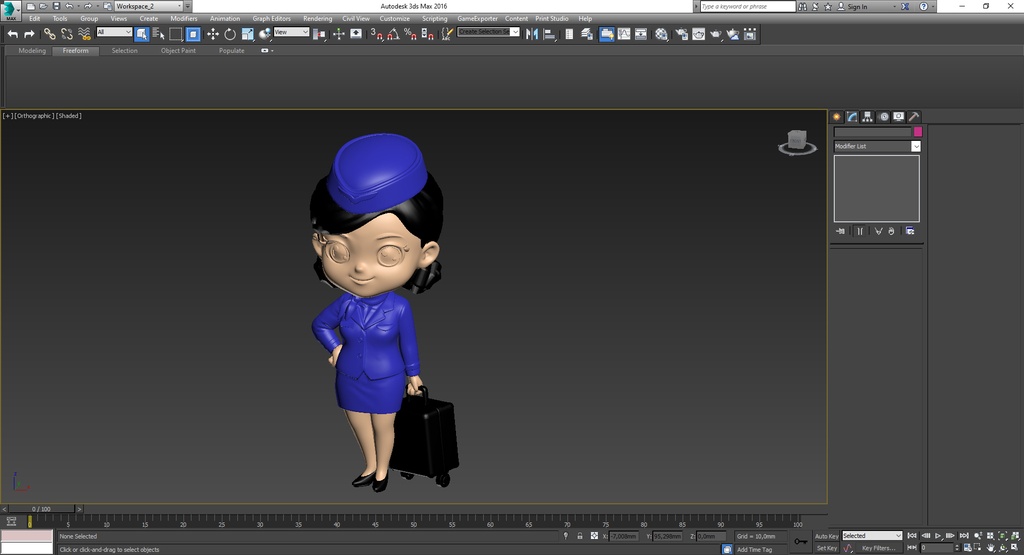Screen dimensions: 1024x555
Task: Toggle the Angle Snap button
Action: point(393,34)
